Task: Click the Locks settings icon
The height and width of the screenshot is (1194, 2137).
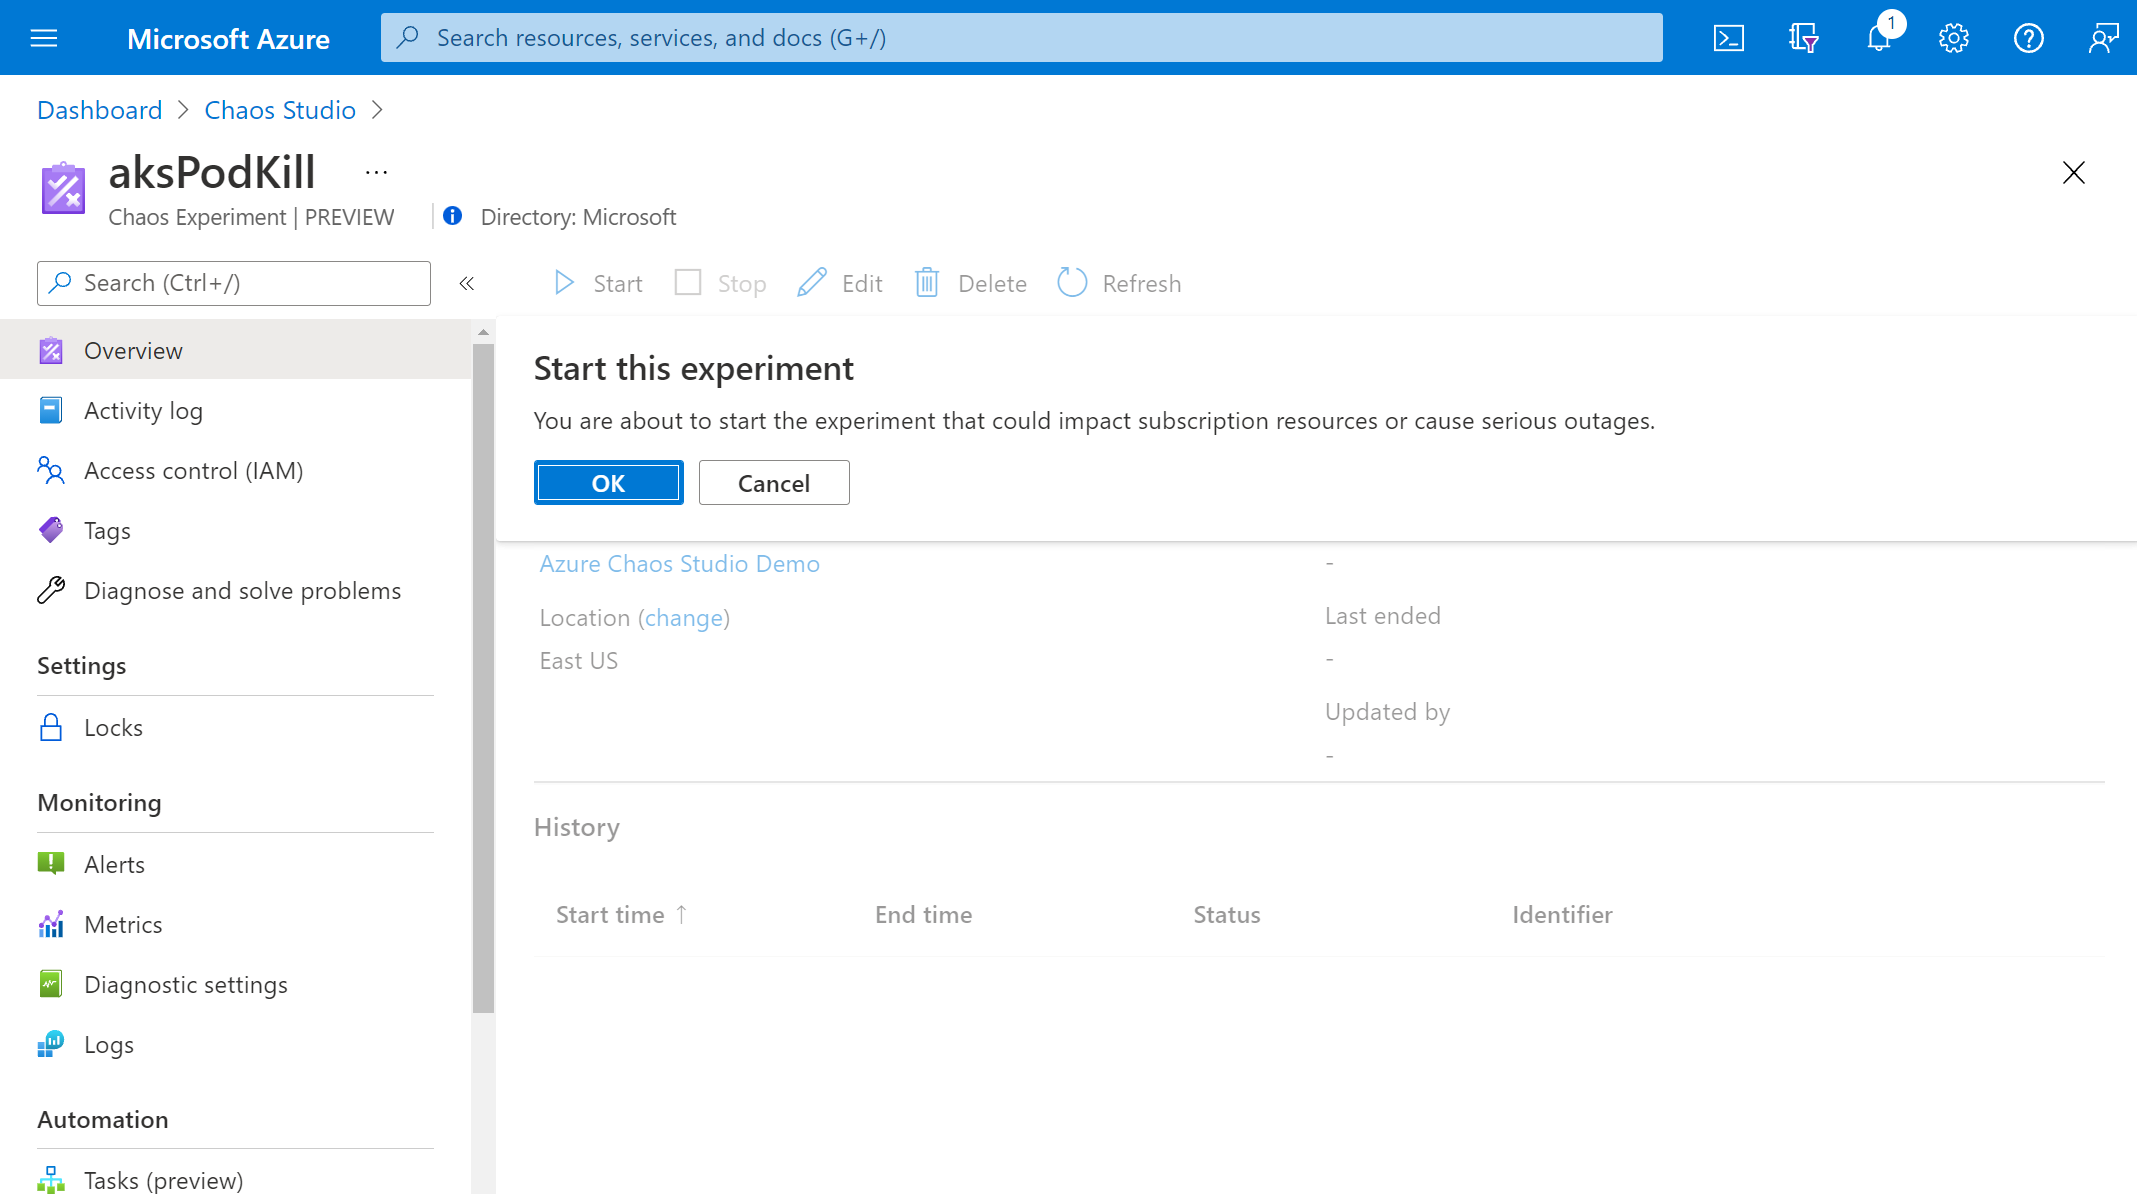Action: [x=51, y=726]
